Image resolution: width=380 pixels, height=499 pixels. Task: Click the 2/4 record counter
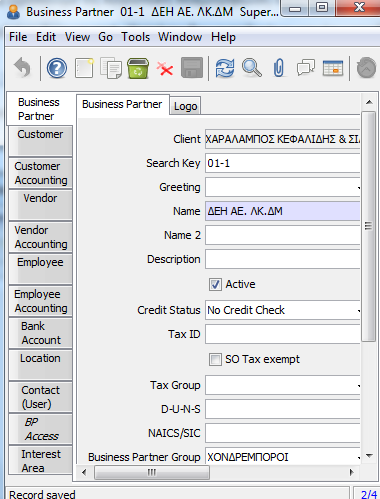[x=368, y=494]
